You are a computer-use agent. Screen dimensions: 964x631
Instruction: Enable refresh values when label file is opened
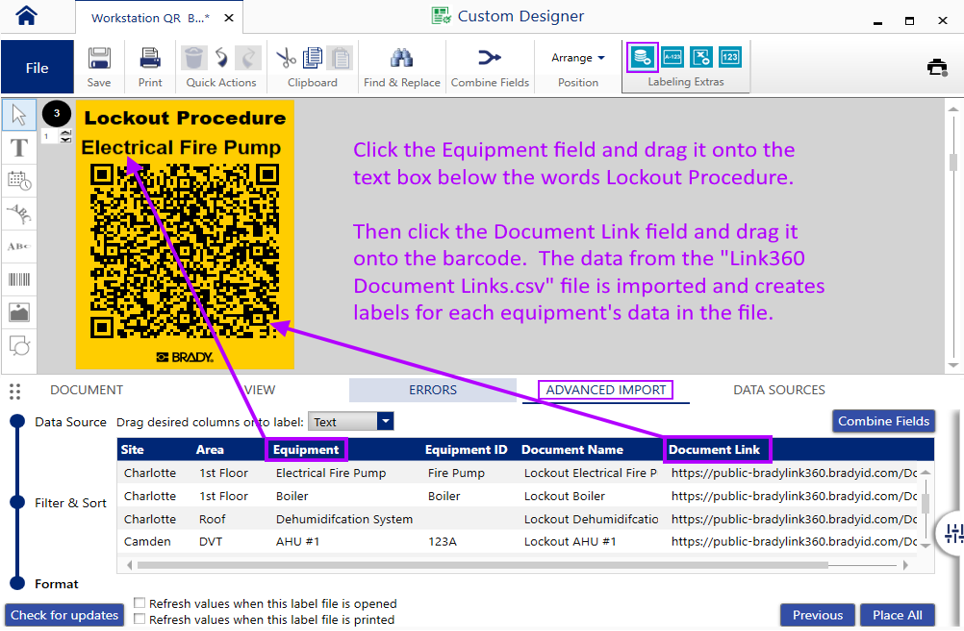tap(139, 603)
